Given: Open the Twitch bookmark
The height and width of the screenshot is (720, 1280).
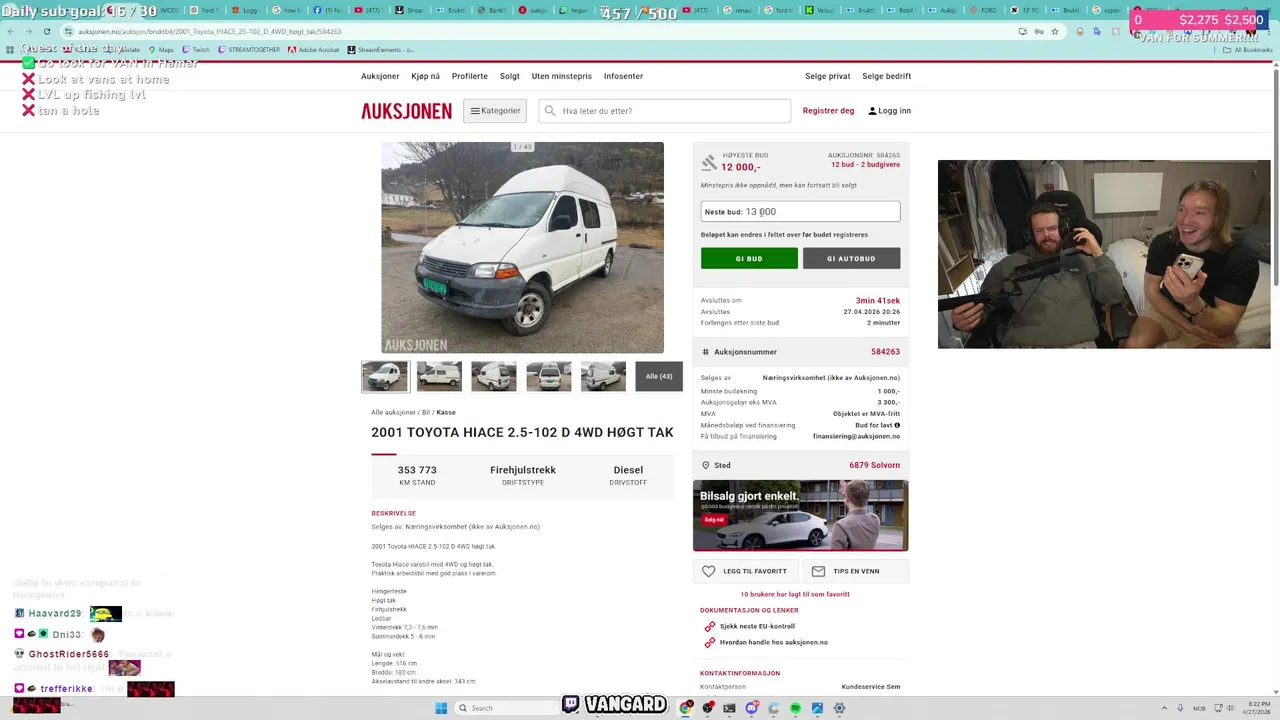Looking at the screenshot, I should point(196,49).
